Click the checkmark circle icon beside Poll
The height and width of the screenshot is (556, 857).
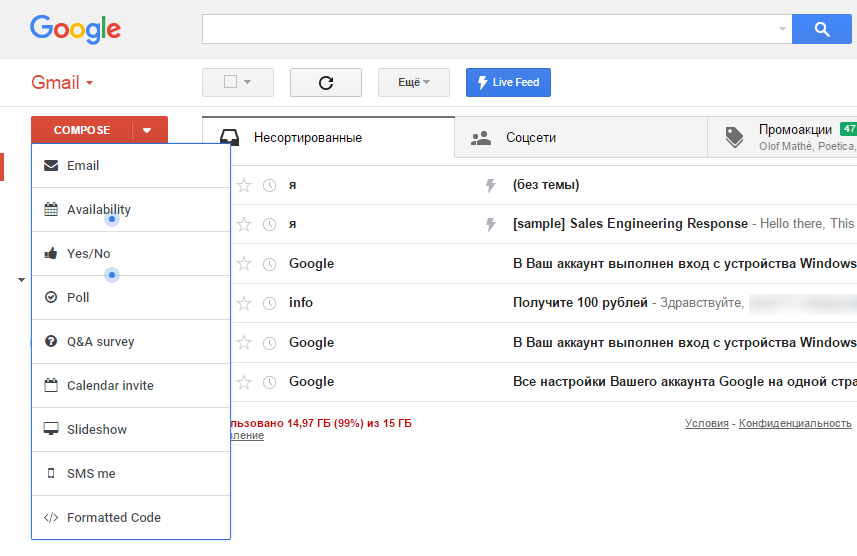[51, 297]
